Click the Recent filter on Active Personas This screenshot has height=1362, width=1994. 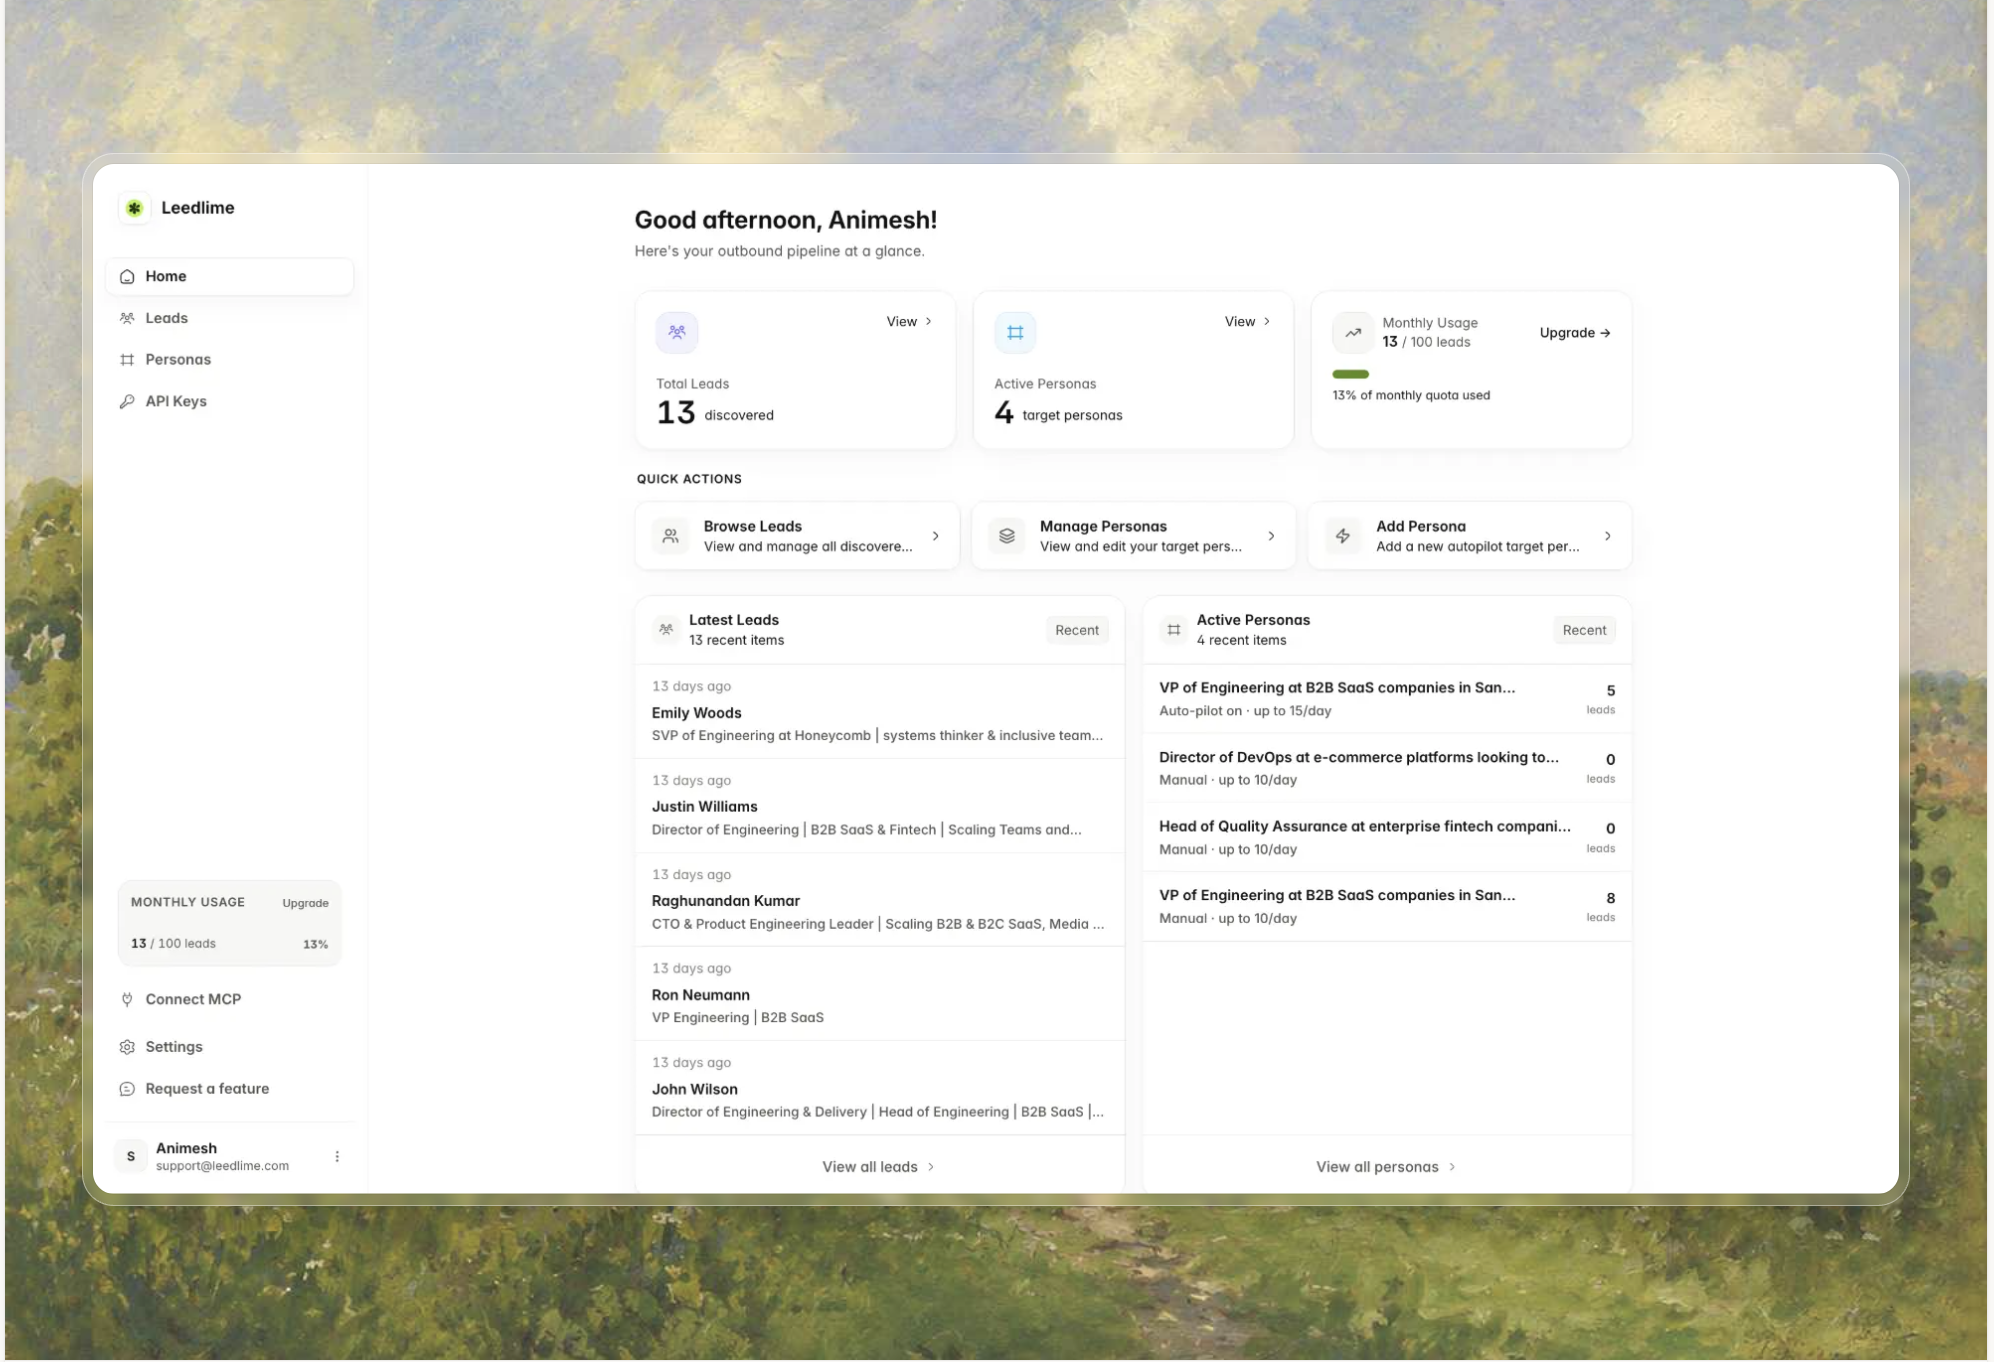point(1585,630)
